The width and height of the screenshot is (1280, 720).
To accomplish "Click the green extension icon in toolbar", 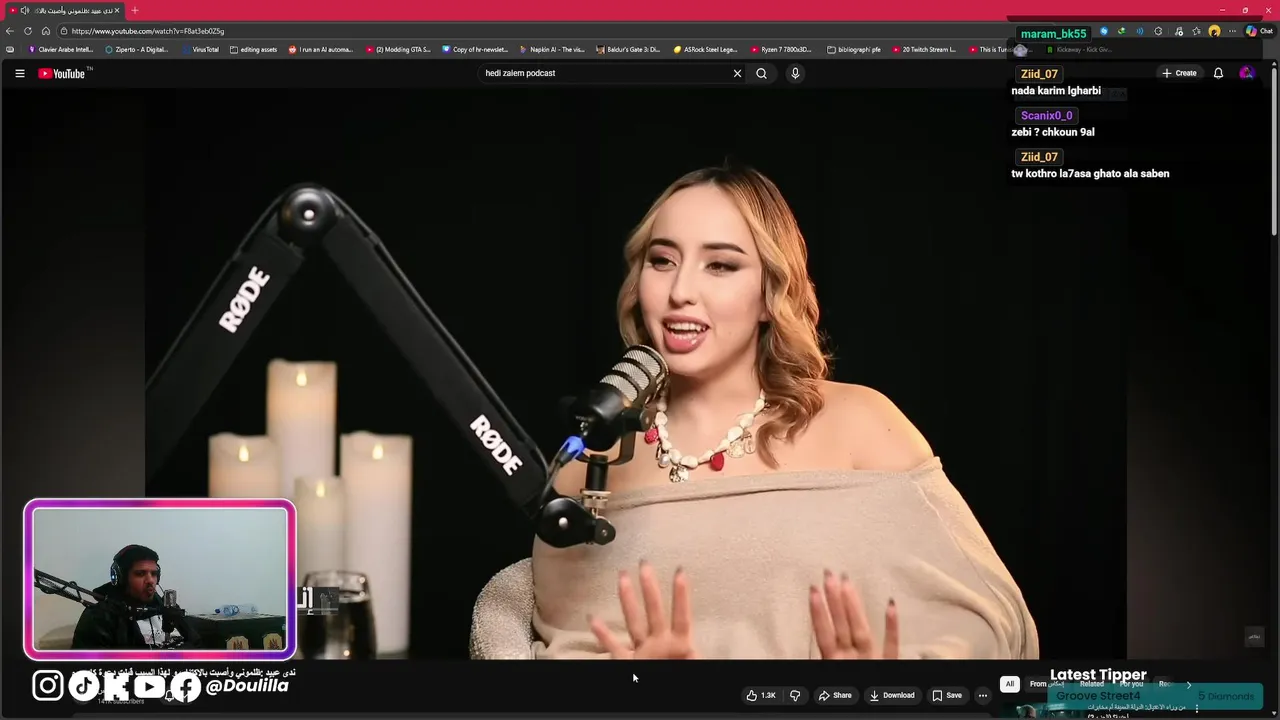I will 1121,31.
